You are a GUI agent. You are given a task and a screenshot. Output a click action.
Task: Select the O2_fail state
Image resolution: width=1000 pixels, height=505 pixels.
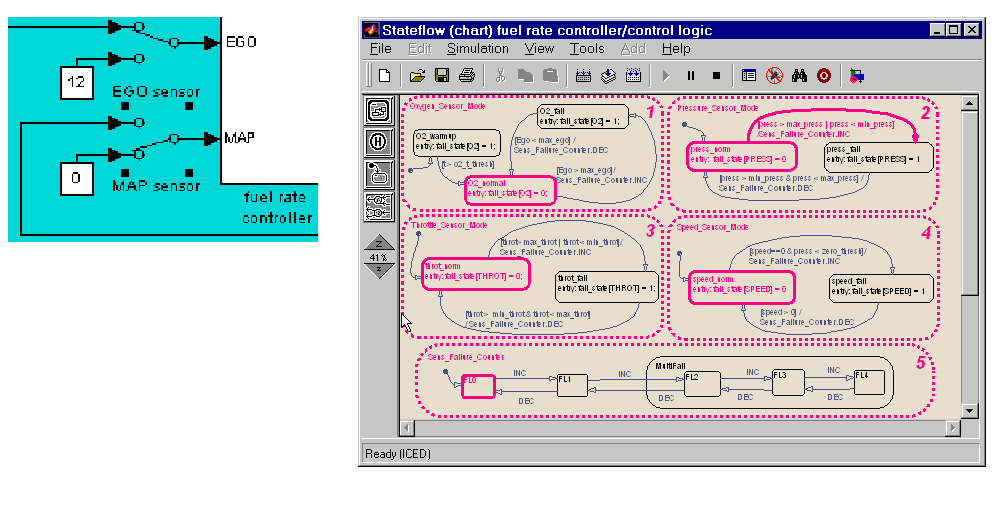coord(583,116)
